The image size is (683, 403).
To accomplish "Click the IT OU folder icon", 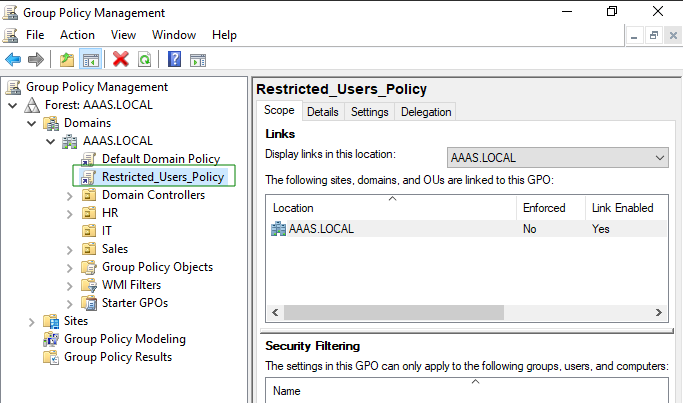I will (x=89, y=230).
